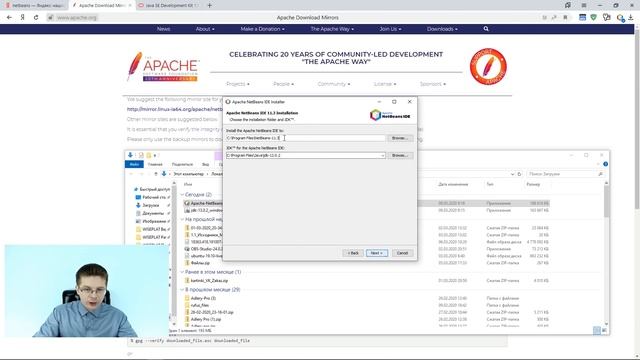The width and height of the screenshot is (640, 360).
Task: Open the Вид tab in Explorer ribbon
Action: coord(205,164)
